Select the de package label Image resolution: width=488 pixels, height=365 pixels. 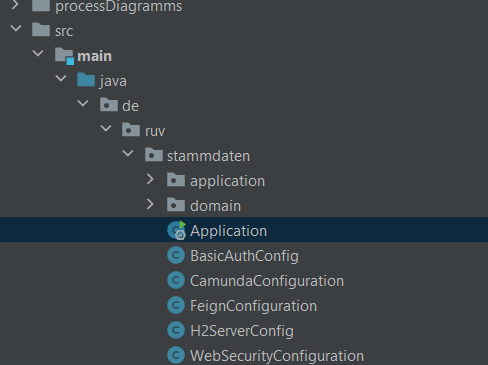click(130, 106)
